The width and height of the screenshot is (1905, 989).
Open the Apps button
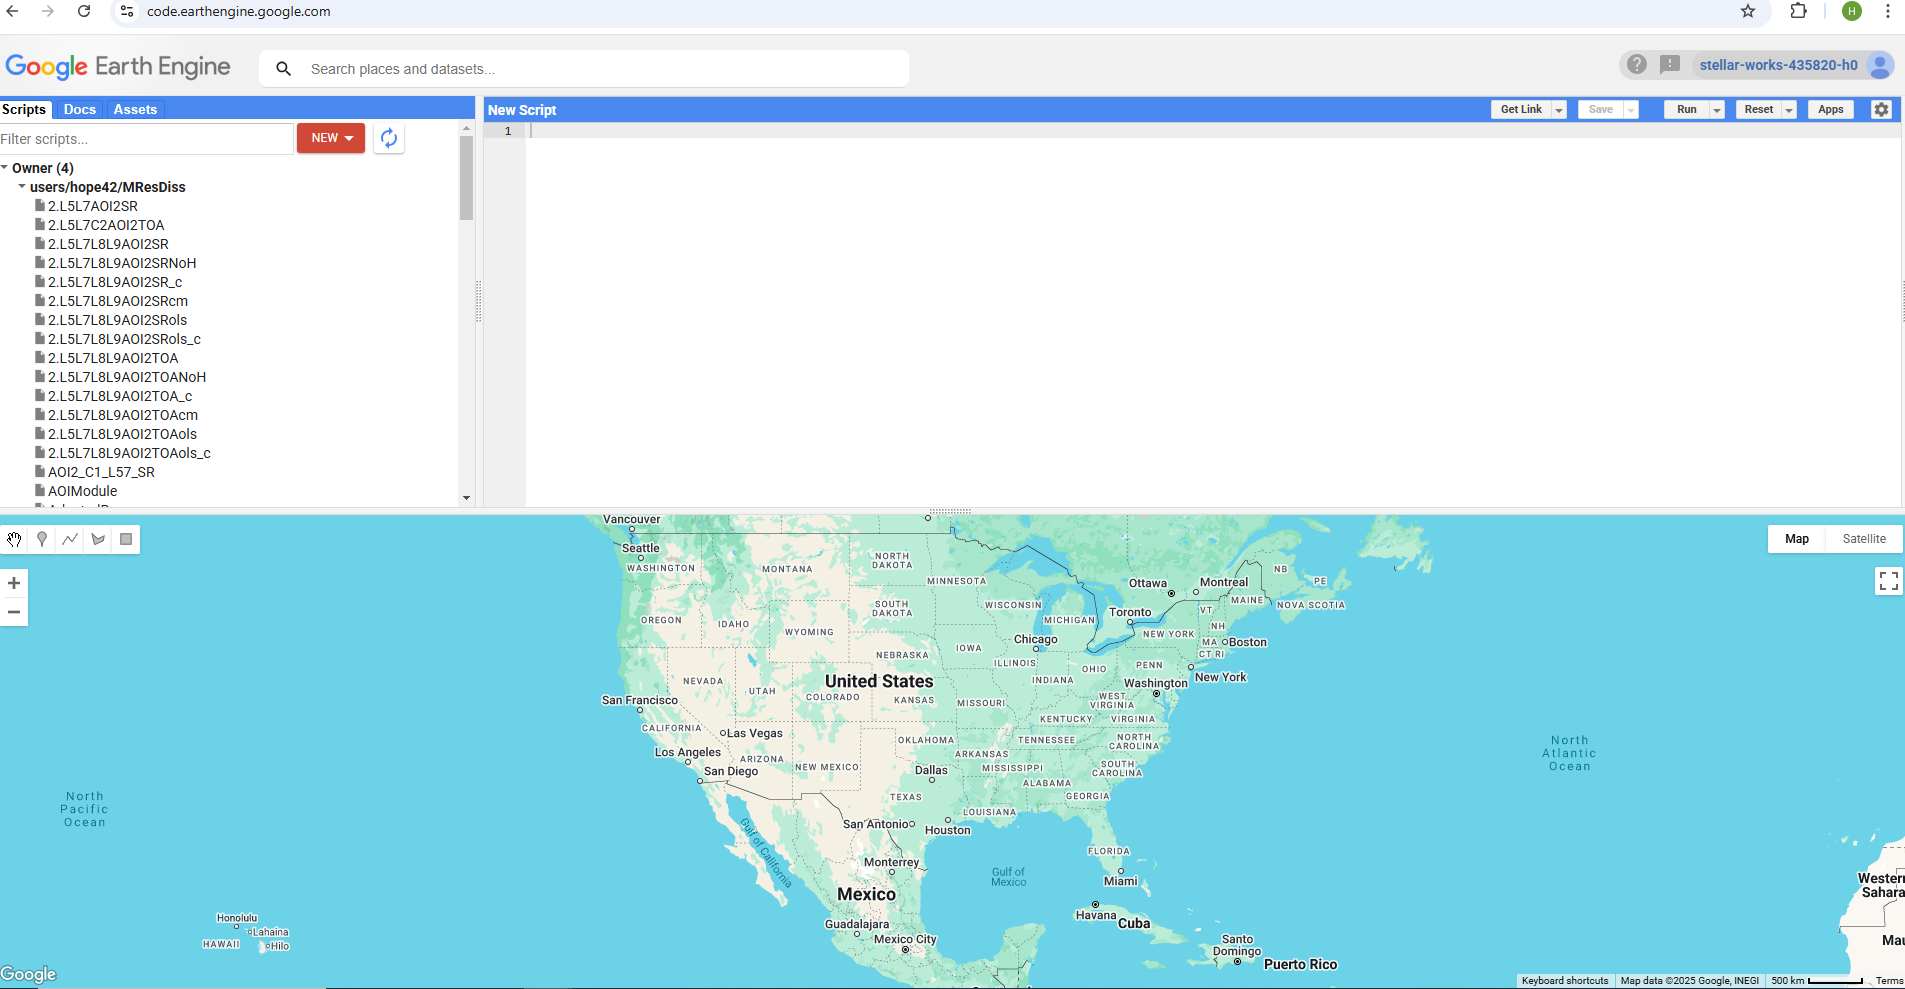pos(1830,110)
